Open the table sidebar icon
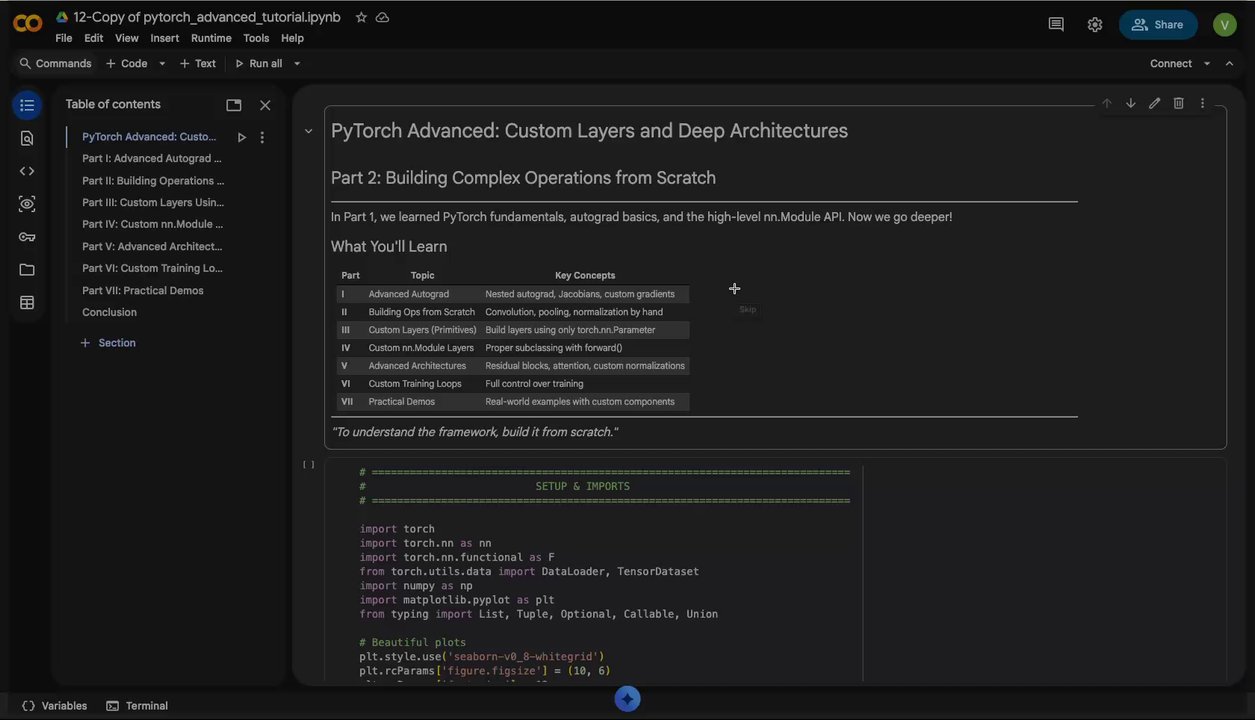The image size is (1255, 720). coord(27,303)
